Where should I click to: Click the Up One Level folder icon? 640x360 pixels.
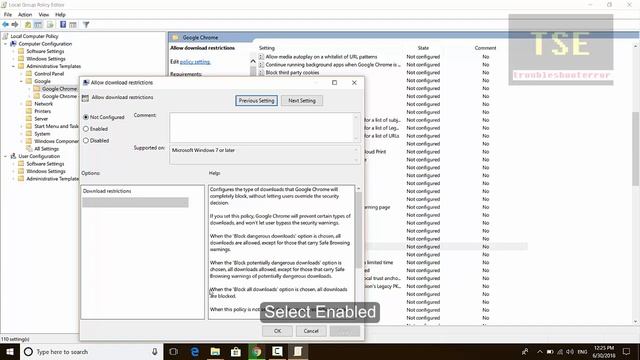[x=28, y=24]
